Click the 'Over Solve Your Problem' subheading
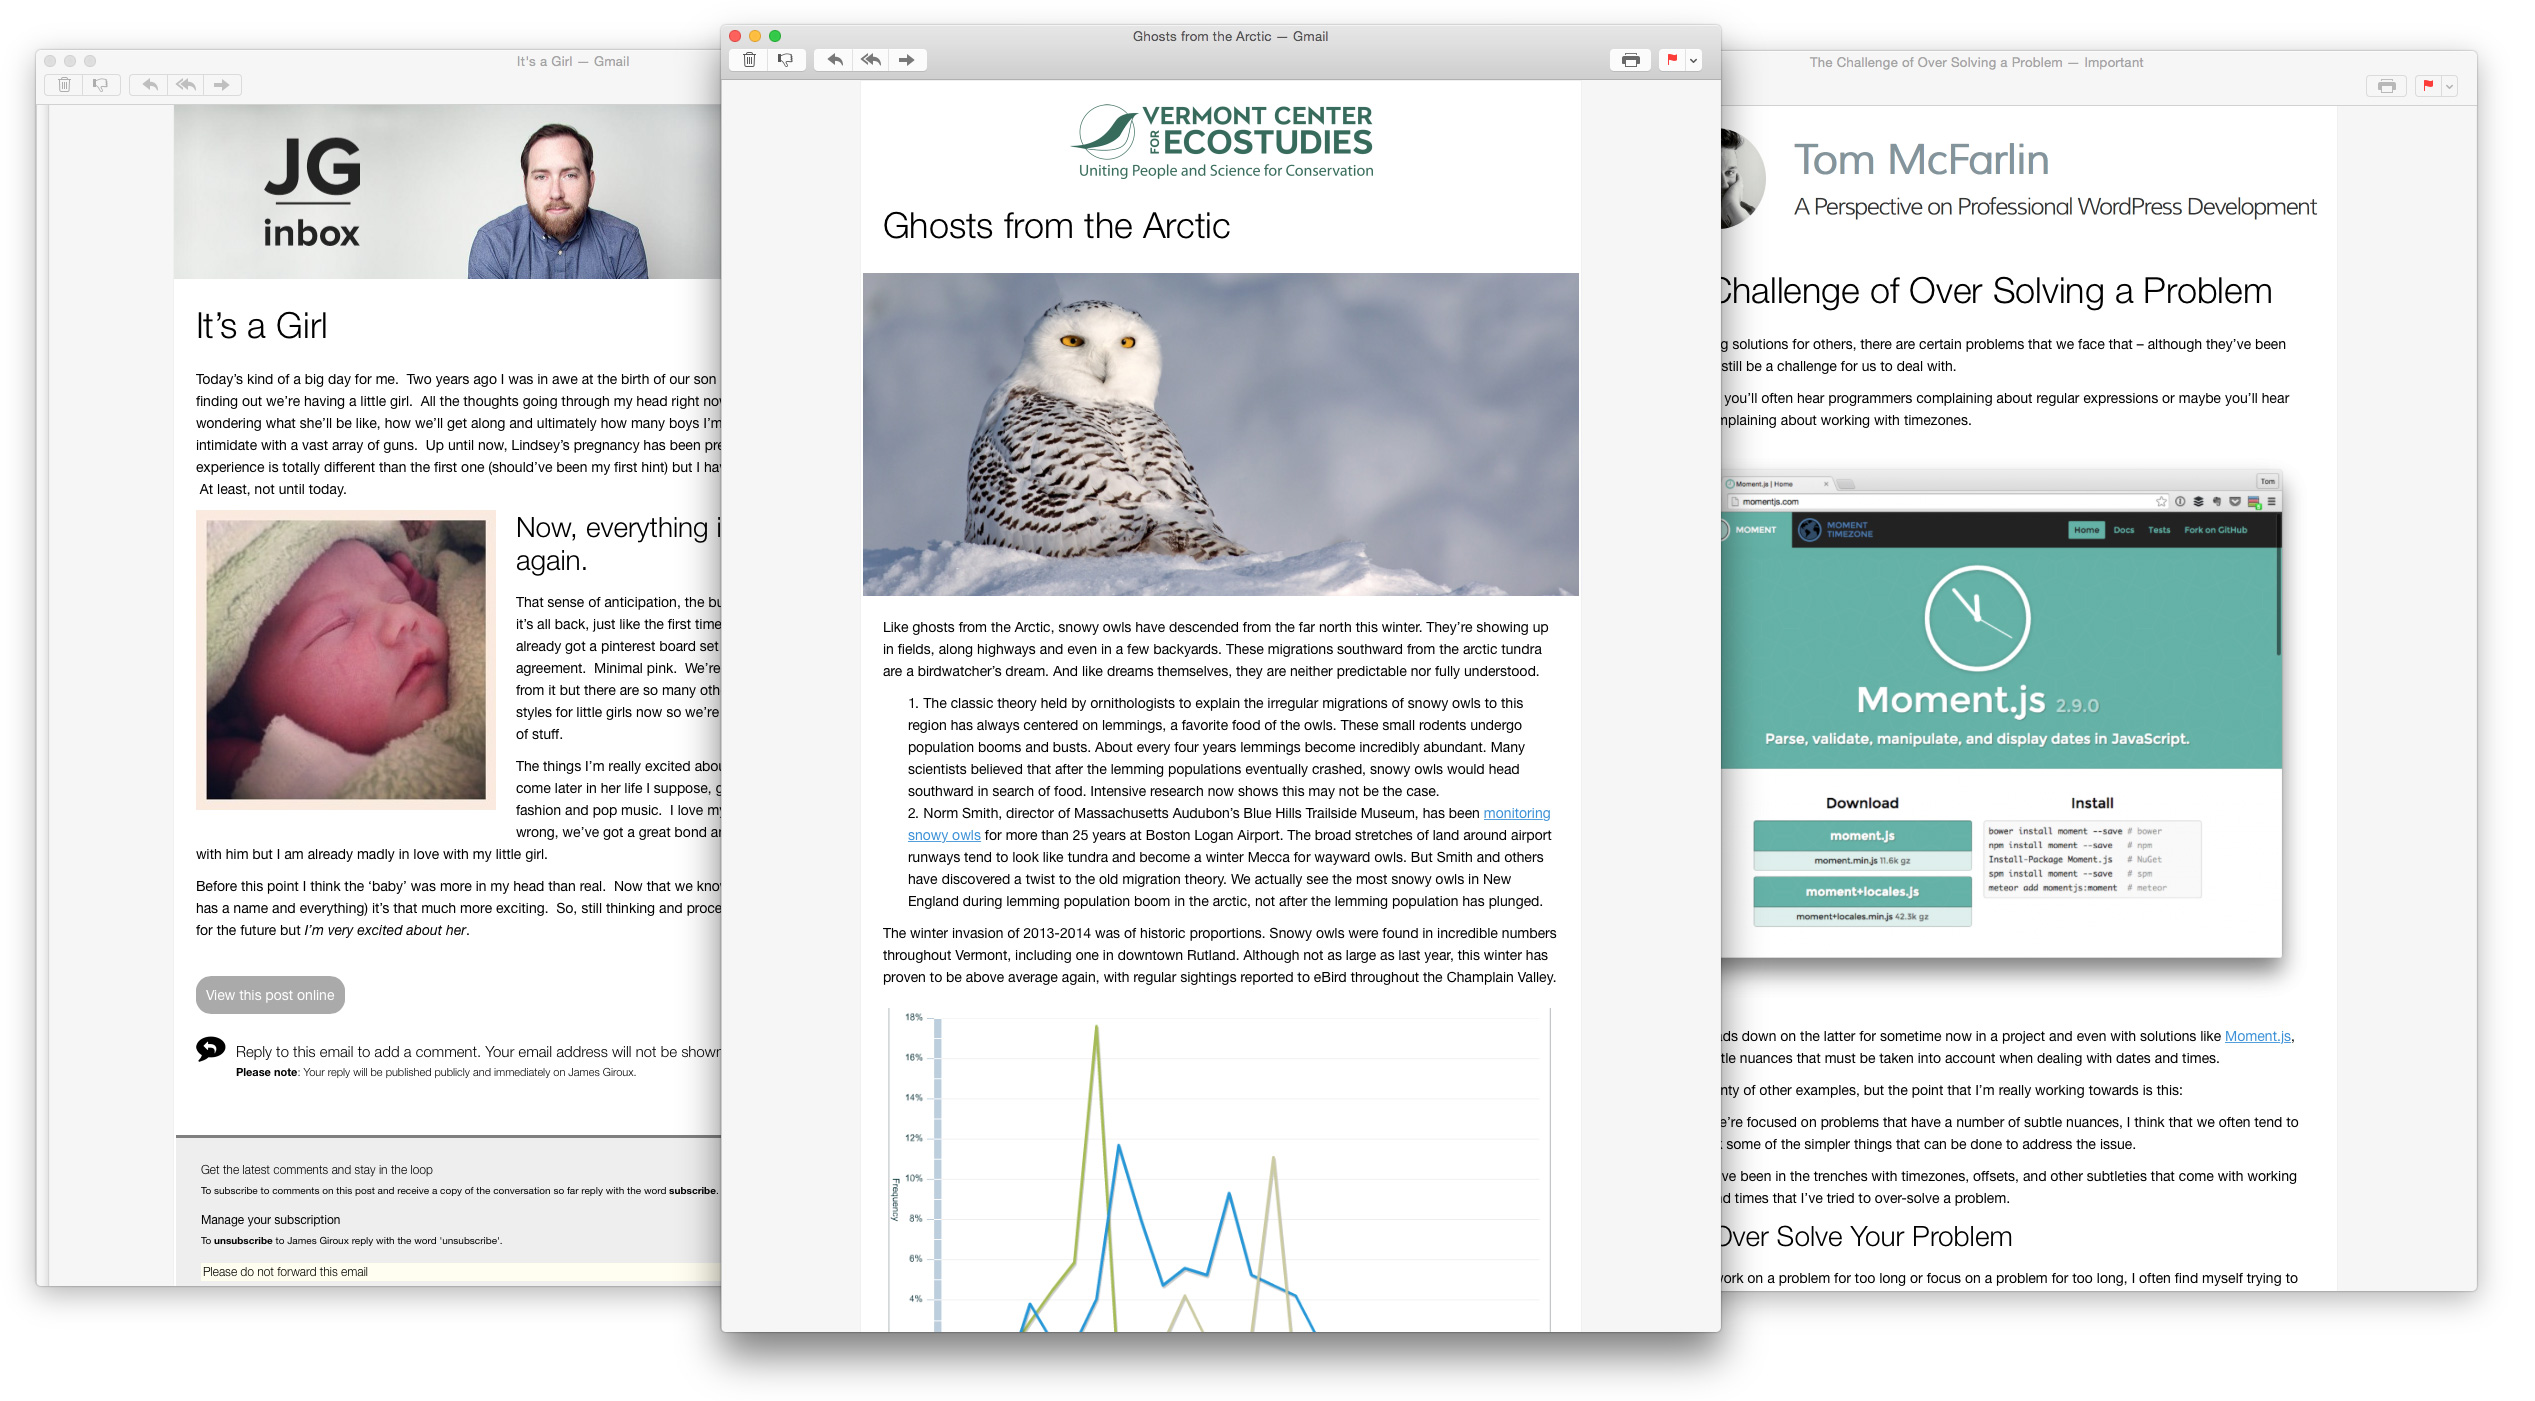2535x1401 pixels. click(1866, 1237)
